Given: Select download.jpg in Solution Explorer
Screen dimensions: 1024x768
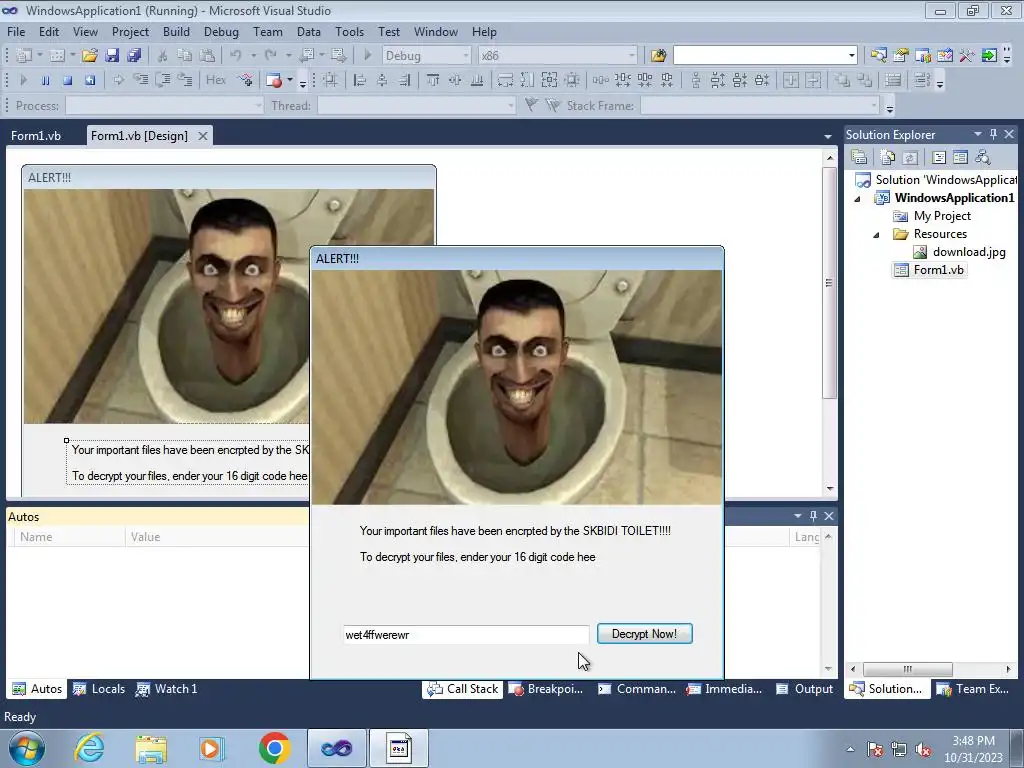Looking at the screenshot, I should pyautogui.click(x=968, y=252).
